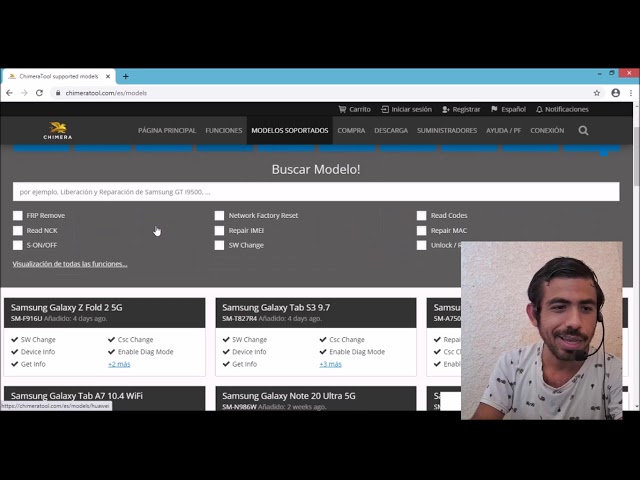
Task: Open Notificaciones bell
Action: [x=562, y=109]
